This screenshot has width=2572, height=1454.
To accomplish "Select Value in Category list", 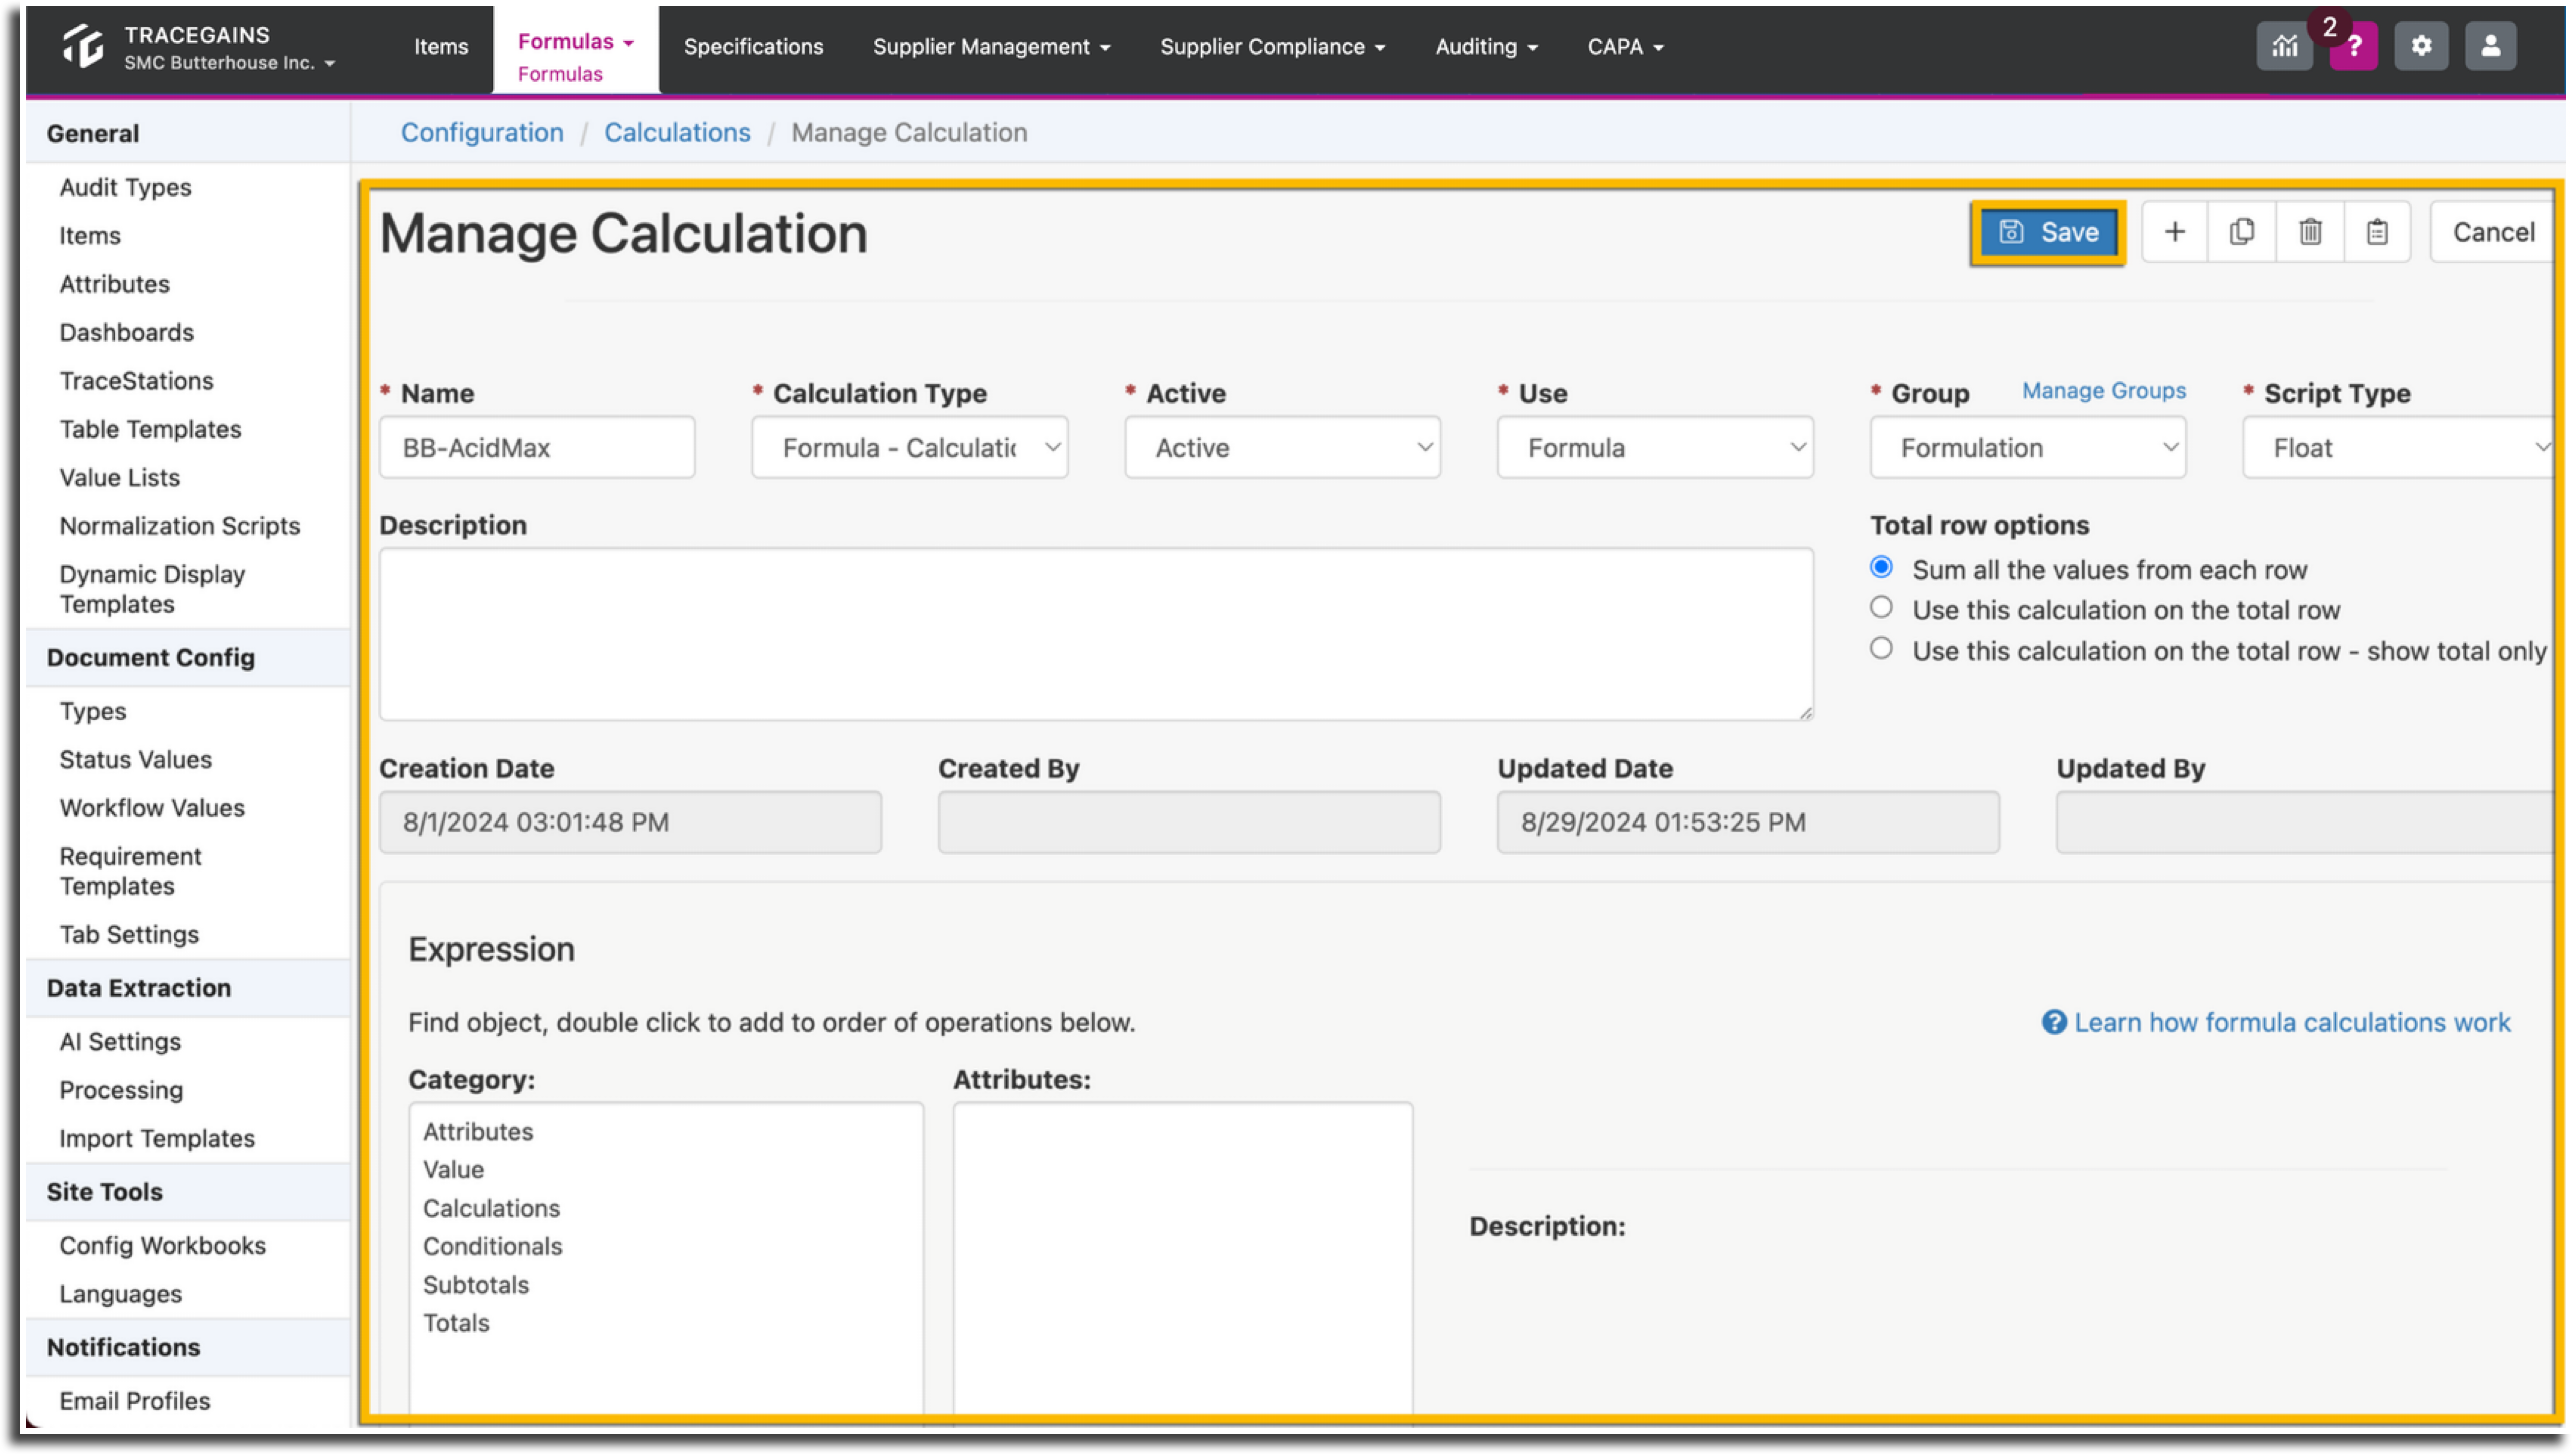I will click(453, 1169).
